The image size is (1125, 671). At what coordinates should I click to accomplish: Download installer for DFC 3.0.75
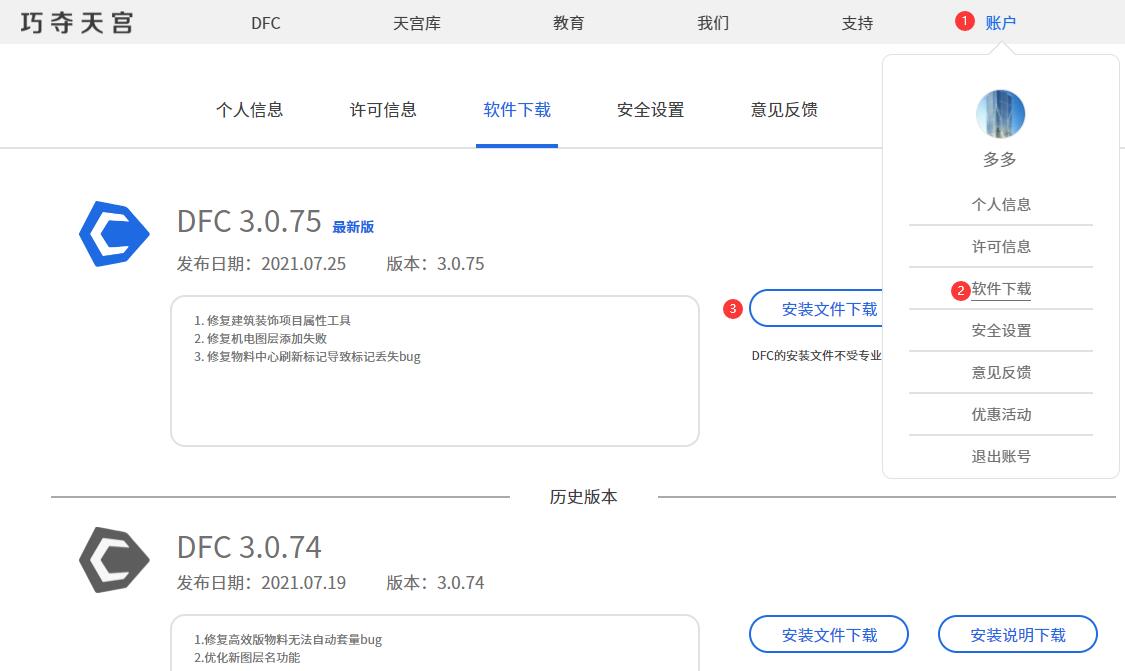coord(816,309)
